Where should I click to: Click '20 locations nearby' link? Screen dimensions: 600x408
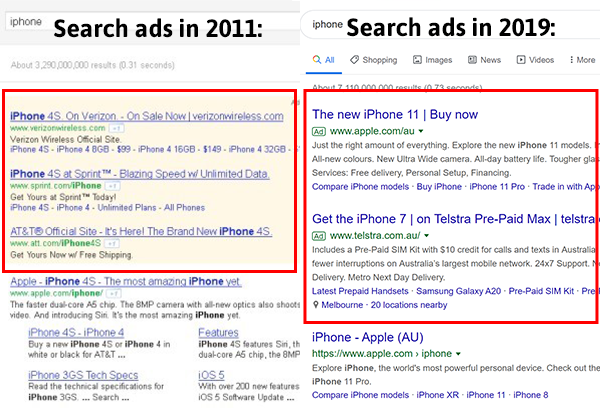(409, 305)
